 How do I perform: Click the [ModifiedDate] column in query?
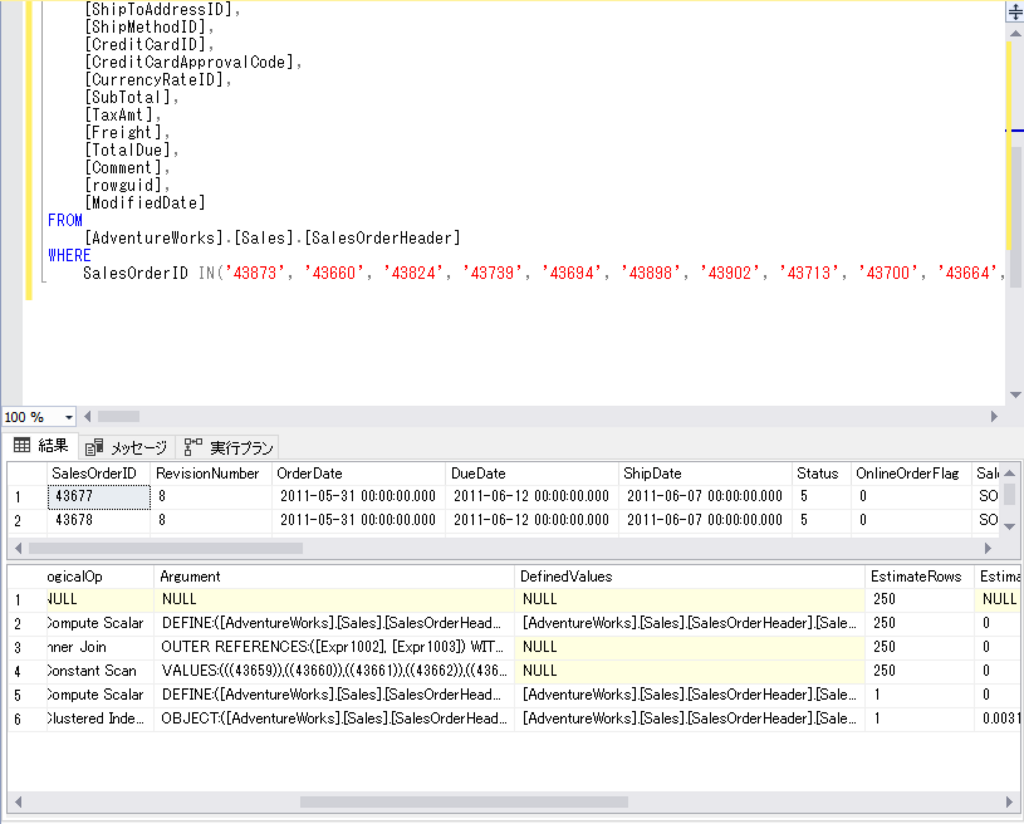145,202
